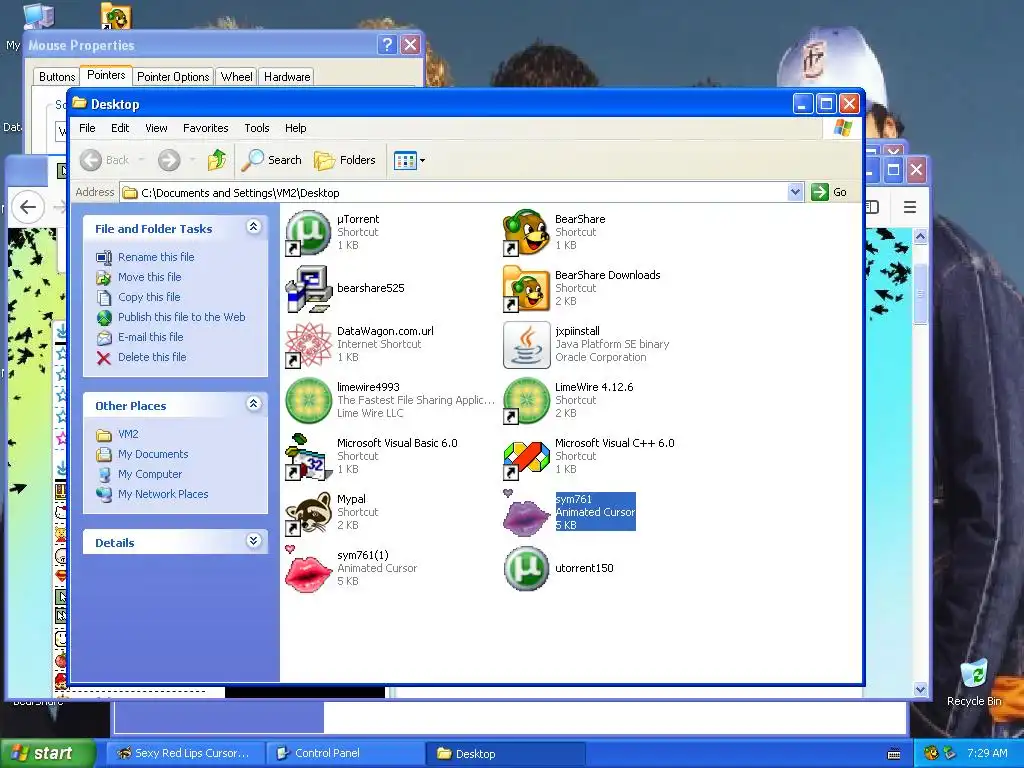Click the BearShare tray icon in system tray
The width and height of the screenshot is (1024, 768).
[x=931, y=753]
